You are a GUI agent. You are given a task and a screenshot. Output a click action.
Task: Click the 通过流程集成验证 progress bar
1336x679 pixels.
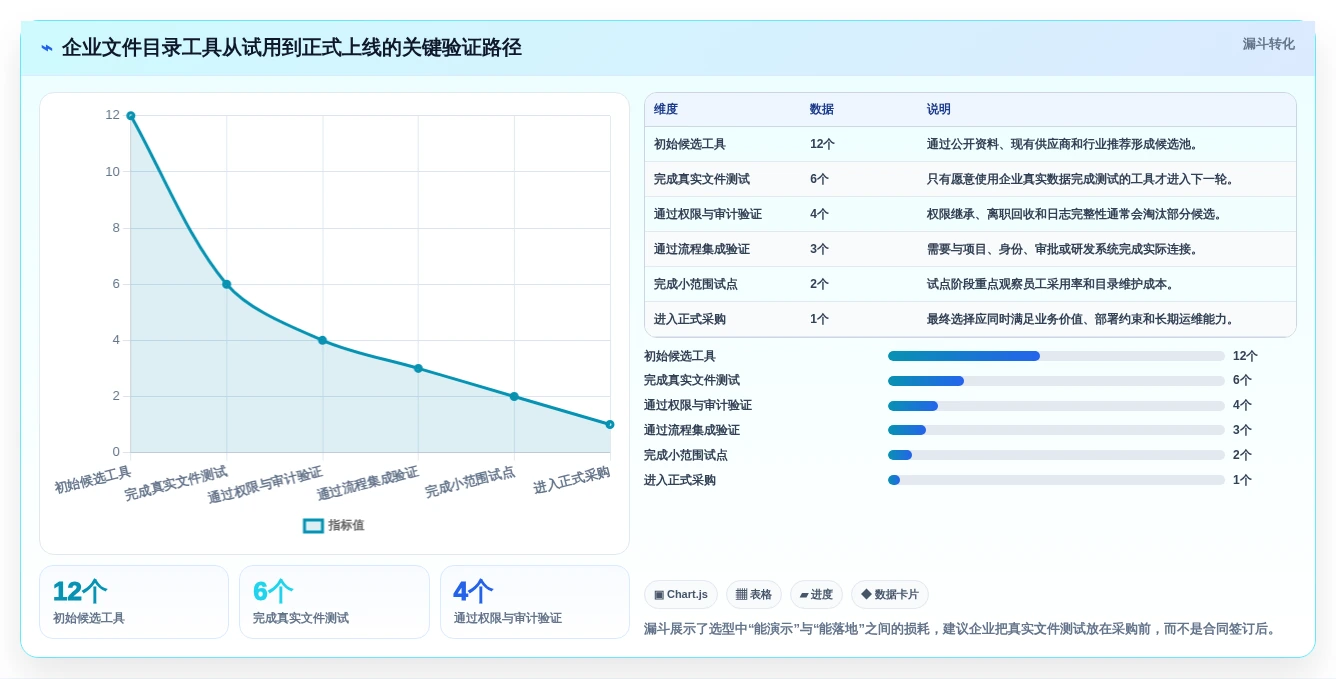pyautogui.click(x=1056, y=430)
